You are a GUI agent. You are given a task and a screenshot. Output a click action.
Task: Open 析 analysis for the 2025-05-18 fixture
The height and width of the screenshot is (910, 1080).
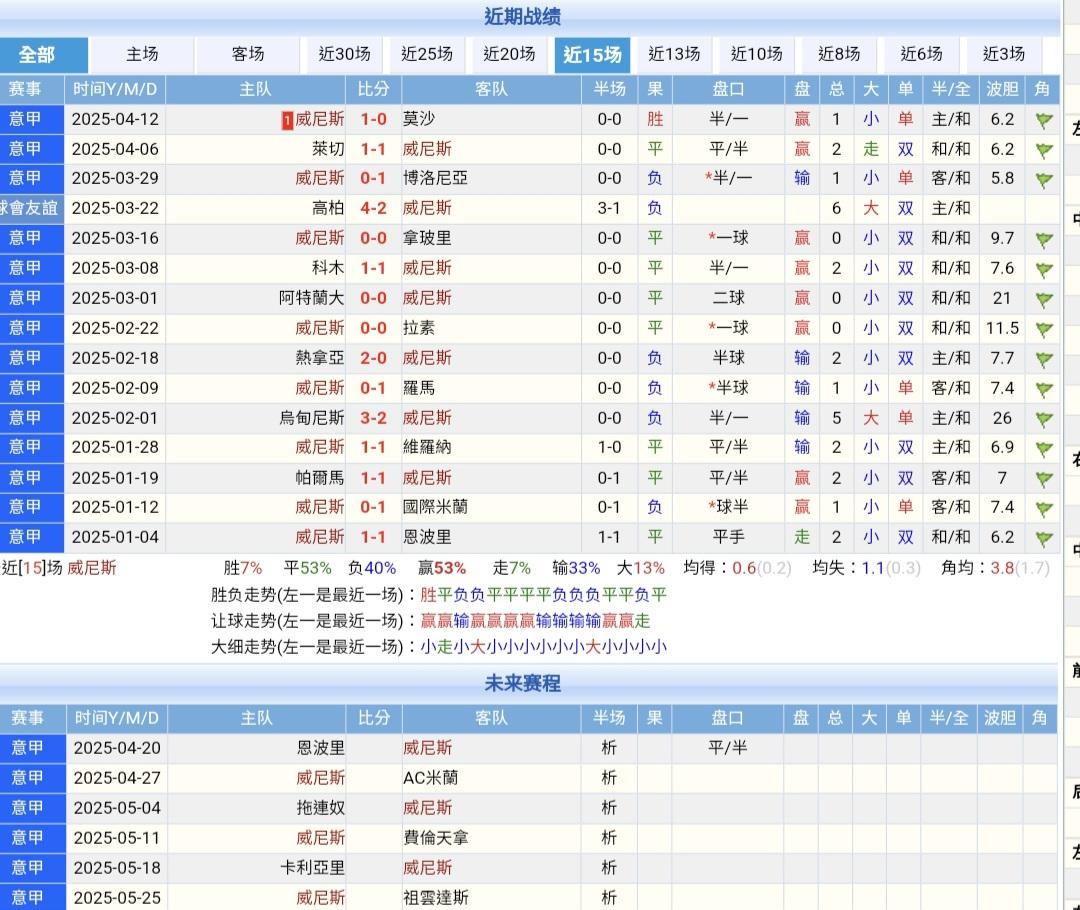[609, 867]
